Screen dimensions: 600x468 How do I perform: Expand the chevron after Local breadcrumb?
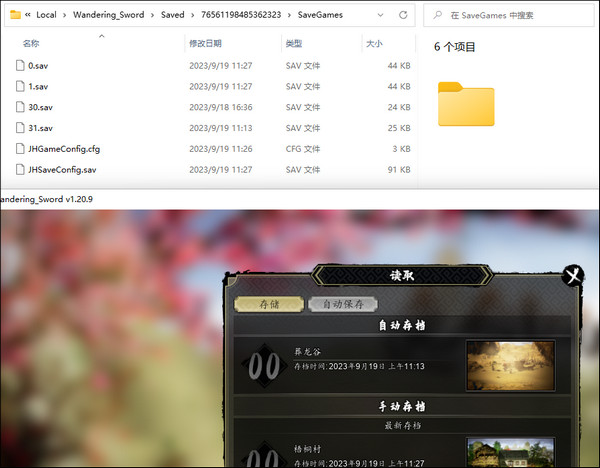click(x=64, y=15)
